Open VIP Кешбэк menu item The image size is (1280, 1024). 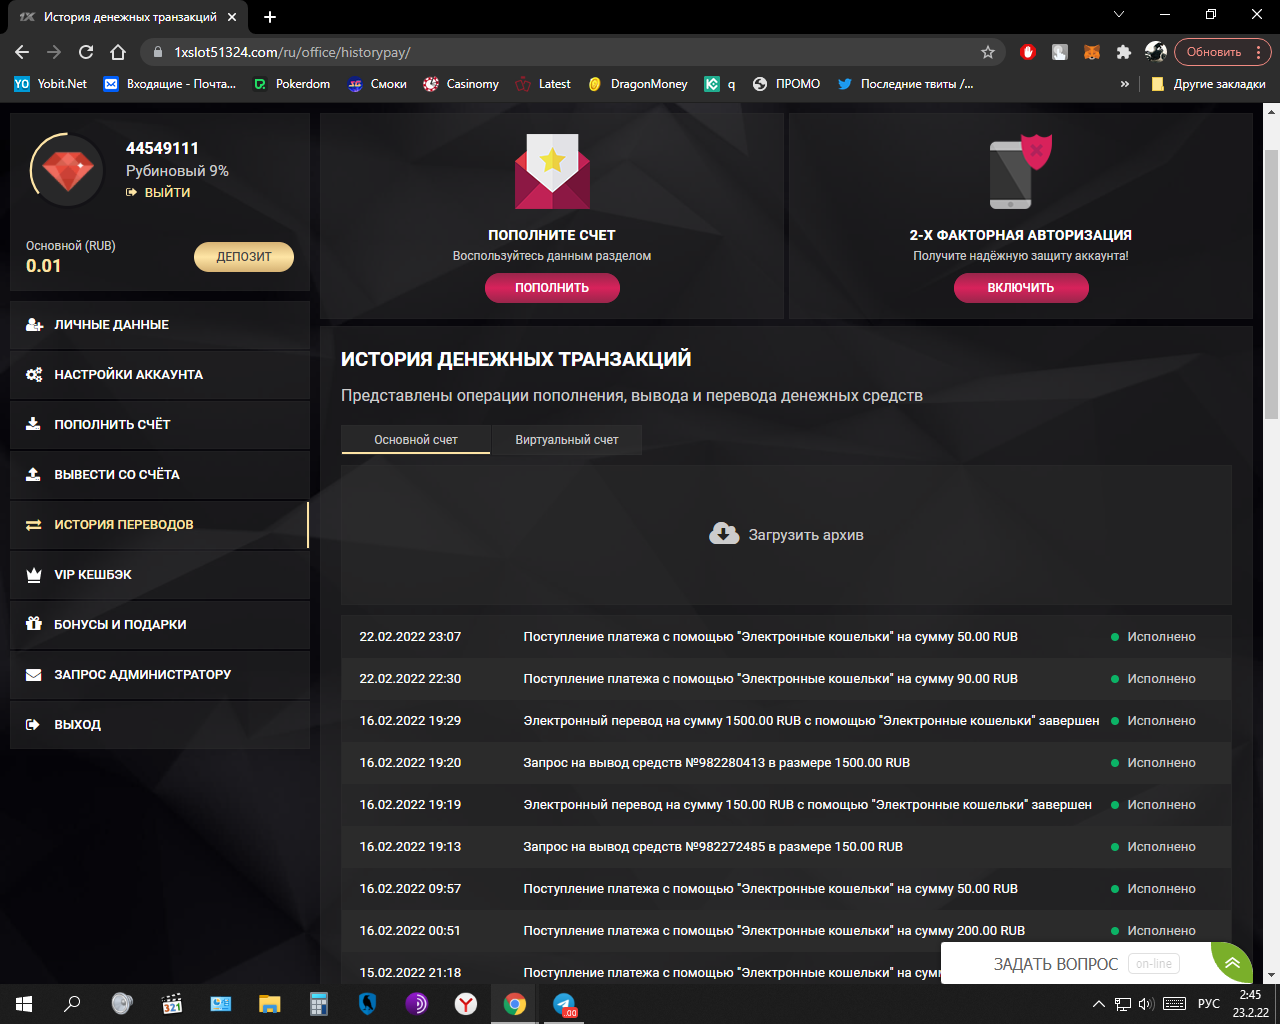pyautogui.click(x=93, y=575)
